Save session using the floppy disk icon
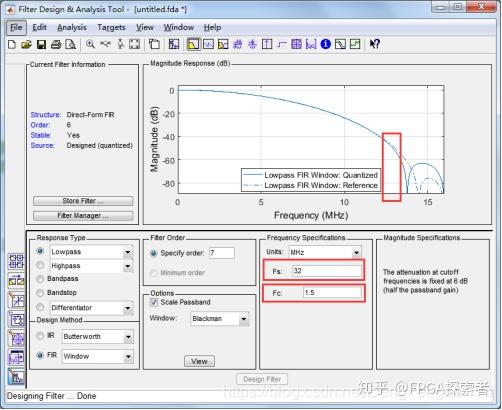Screen dimensions: 502x410 pyautogui.click(x=41, y=44)
